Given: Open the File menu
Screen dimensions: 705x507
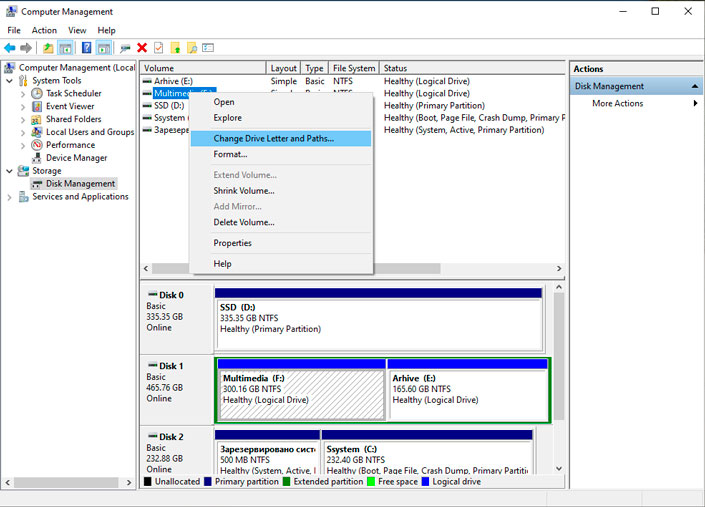Looking at the screenshot, I should (14, 30).
